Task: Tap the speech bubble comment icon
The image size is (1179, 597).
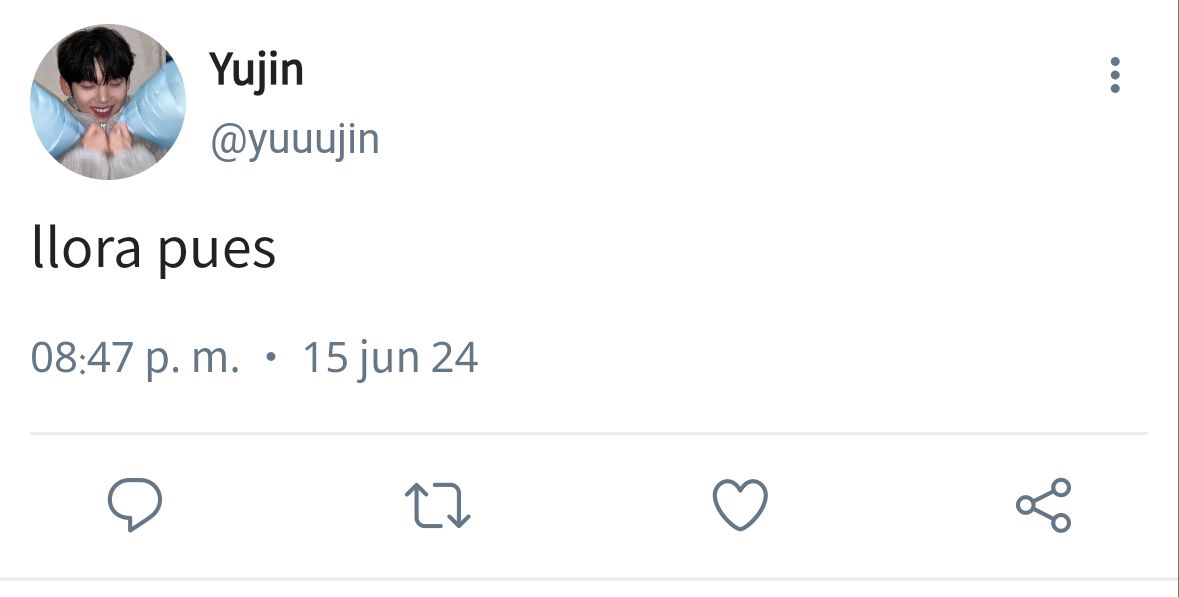Action: tap(135, 505)
